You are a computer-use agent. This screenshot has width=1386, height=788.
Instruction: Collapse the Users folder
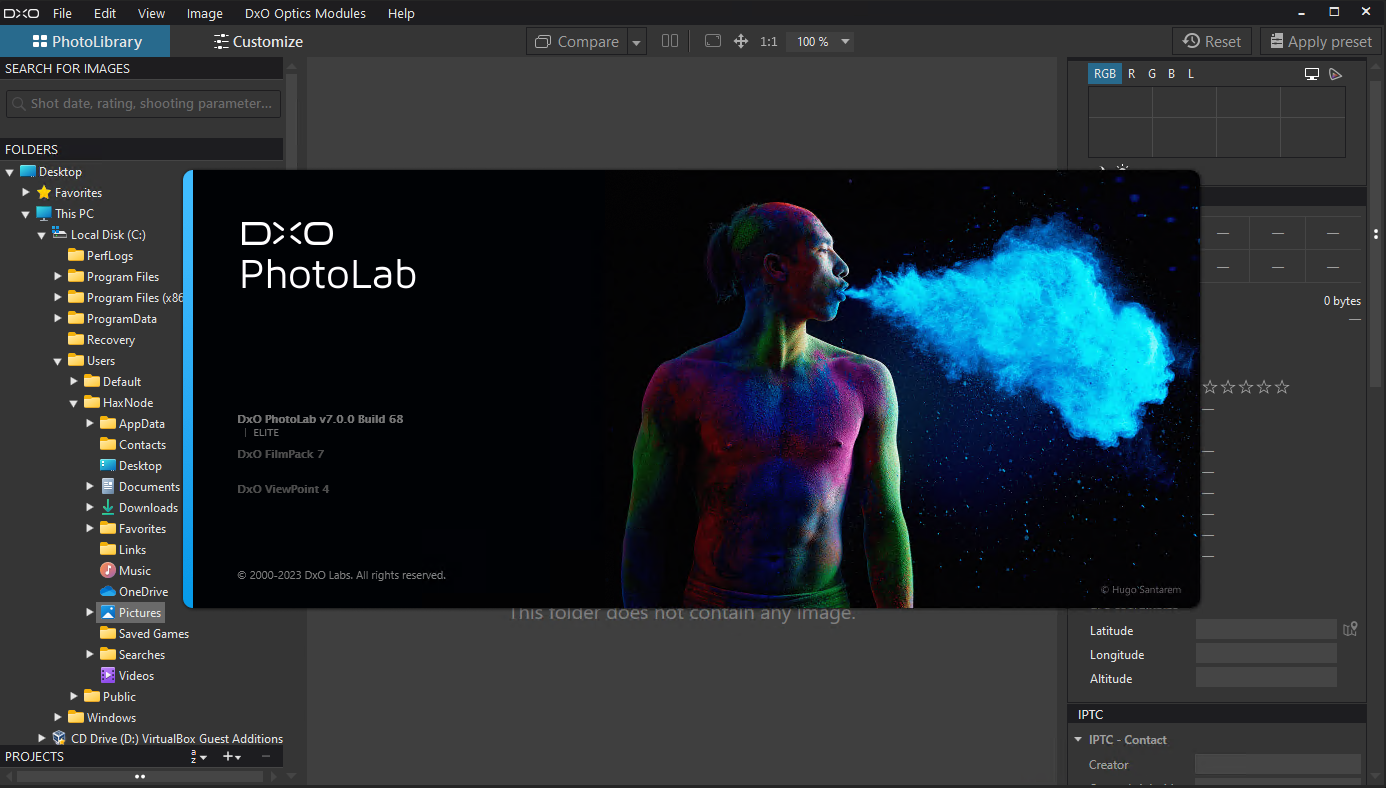[x=58, y=361]
